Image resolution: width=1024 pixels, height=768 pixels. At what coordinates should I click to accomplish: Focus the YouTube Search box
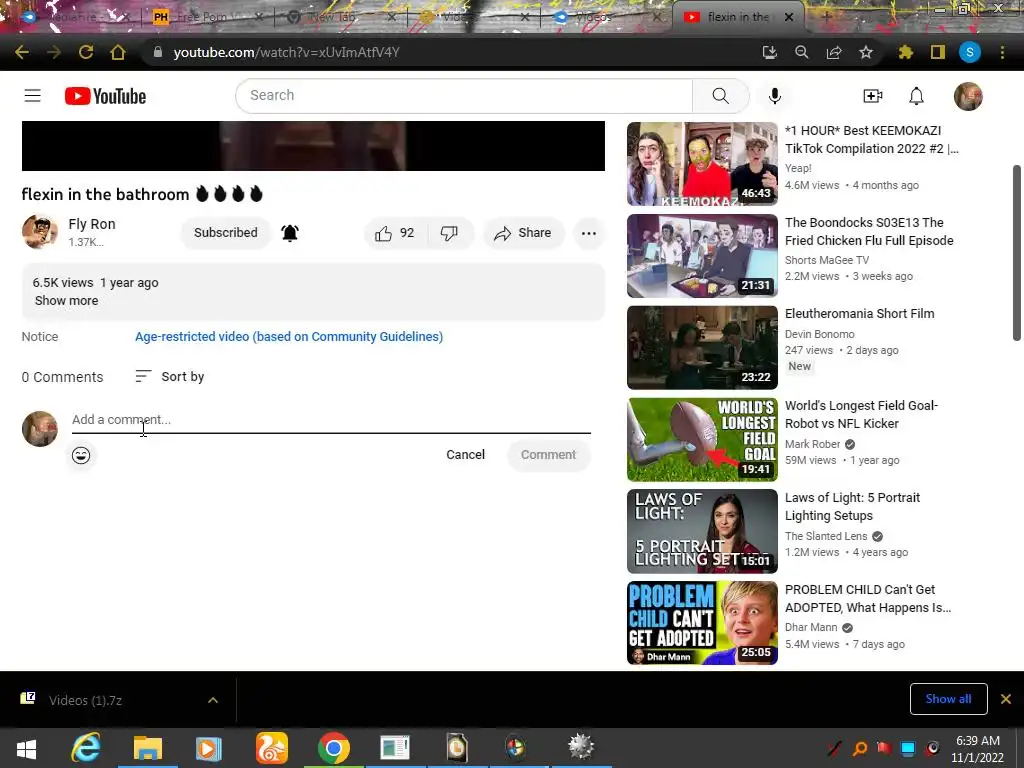(464, 95)
